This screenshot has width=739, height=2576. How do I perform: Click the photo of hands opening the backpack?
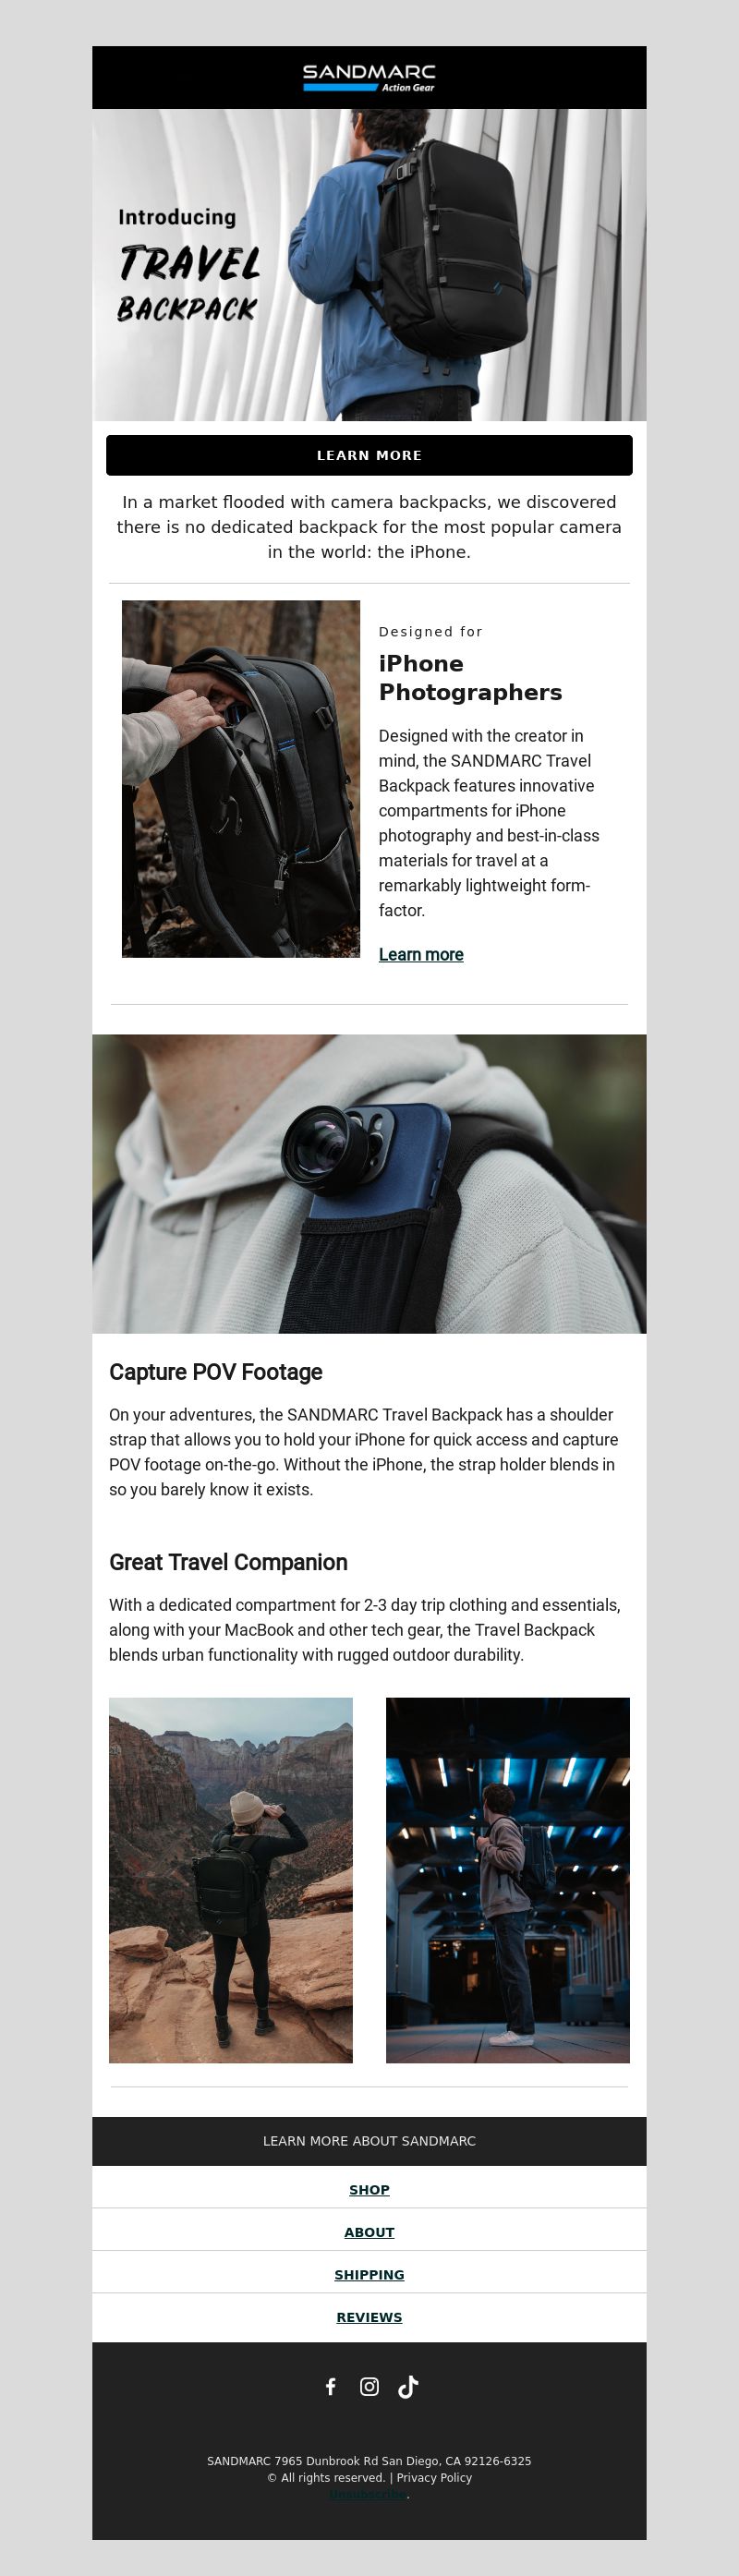[x=241, y=779]
